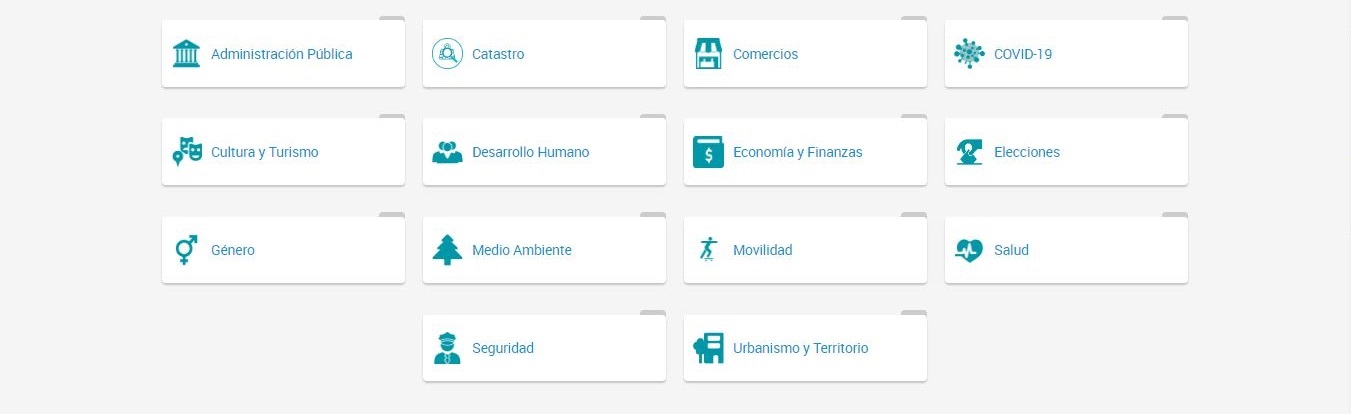Click the government building icon for Administración Pública
1351x414 pixels.
[x=186, y=54]
